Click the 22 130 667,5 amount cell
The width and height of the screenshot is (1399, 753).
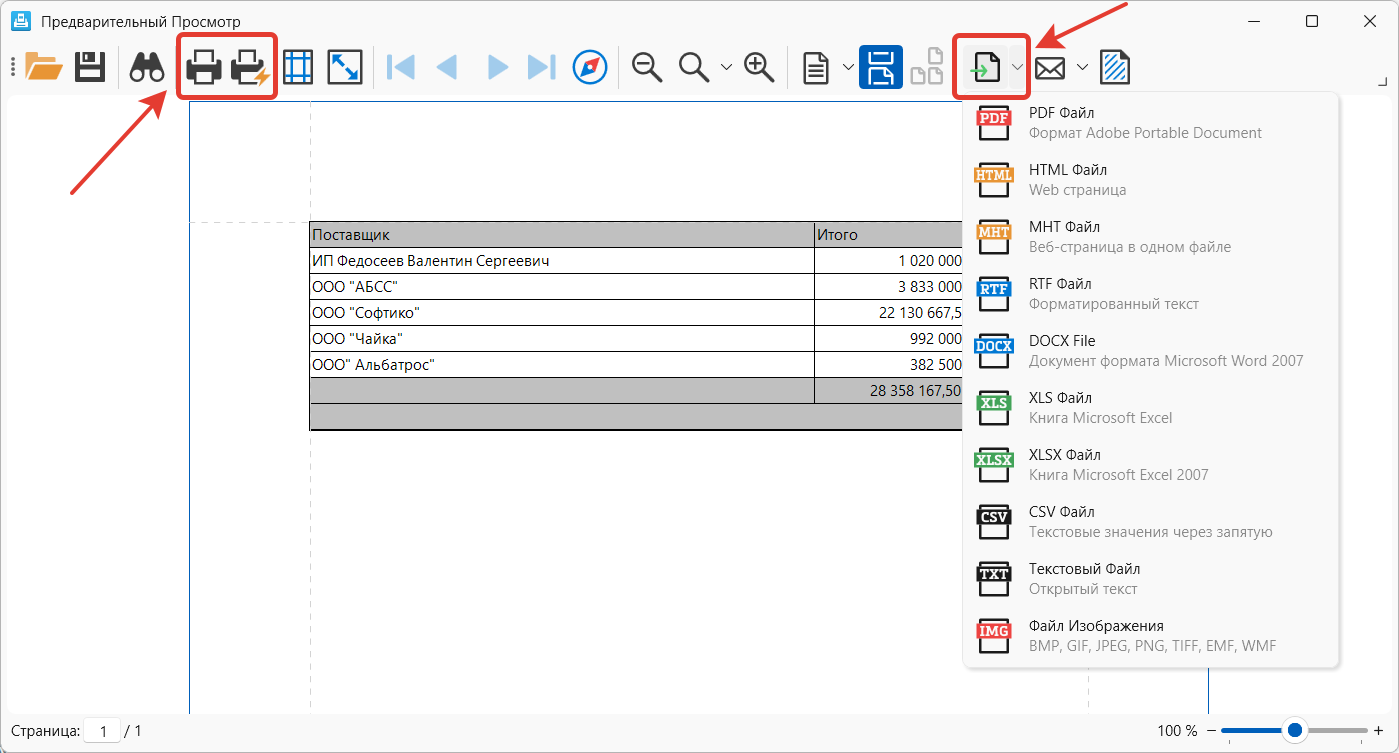(x=888, y=313)
